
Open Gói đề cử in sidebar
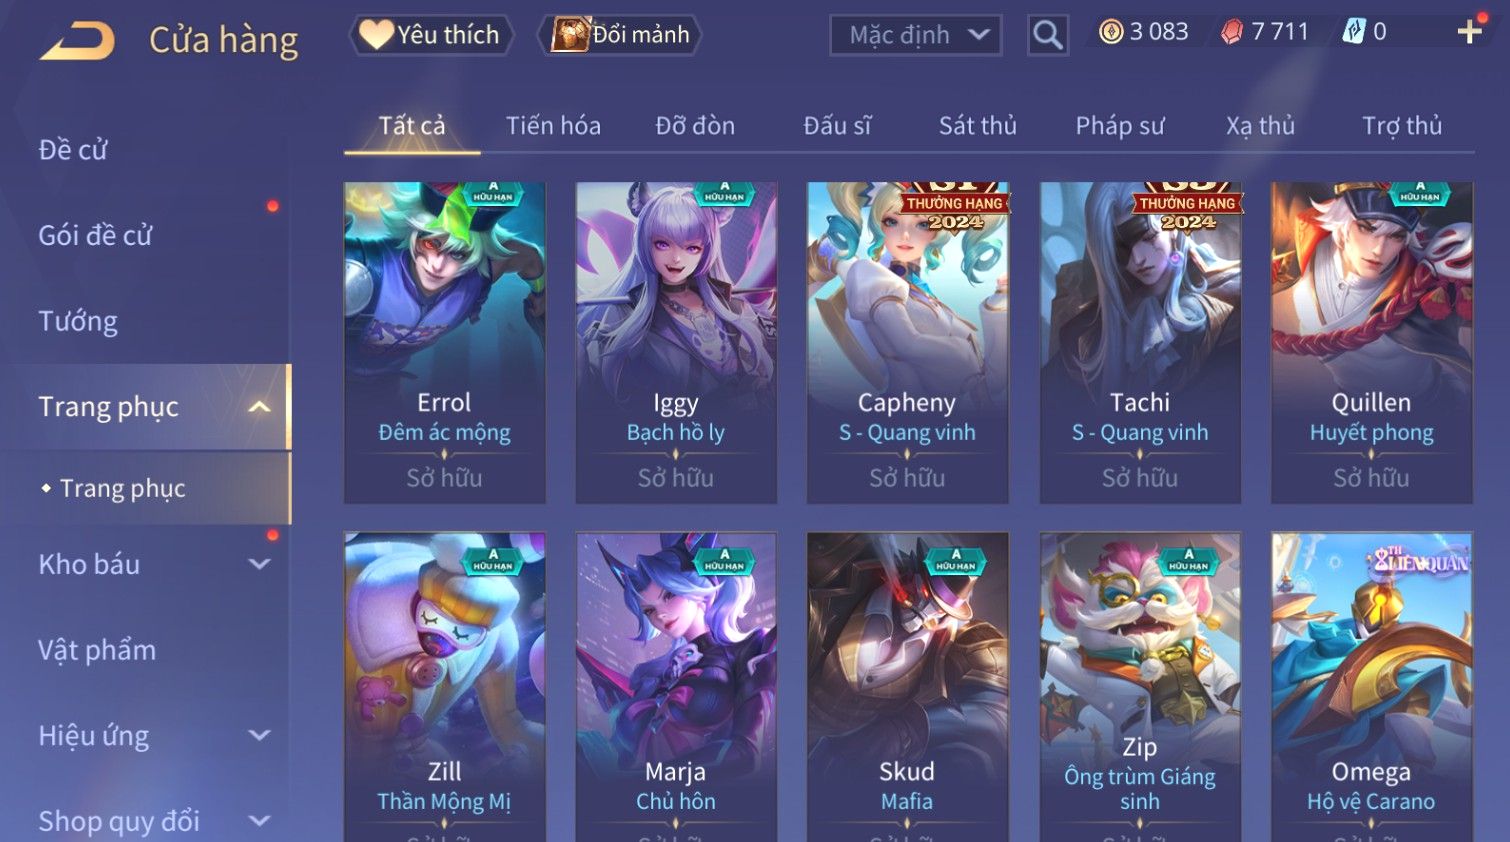(x=95, y=235)
